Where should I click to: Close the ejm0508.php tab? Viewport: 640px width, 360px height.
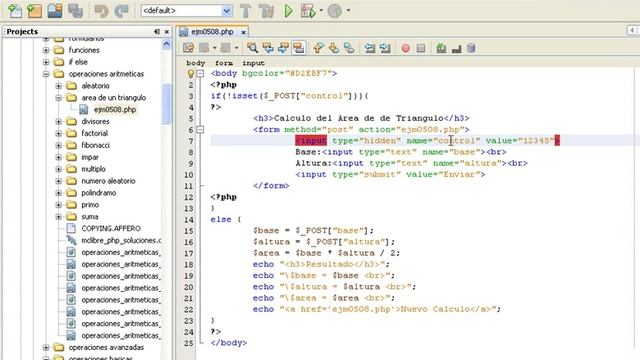point(243,32)
